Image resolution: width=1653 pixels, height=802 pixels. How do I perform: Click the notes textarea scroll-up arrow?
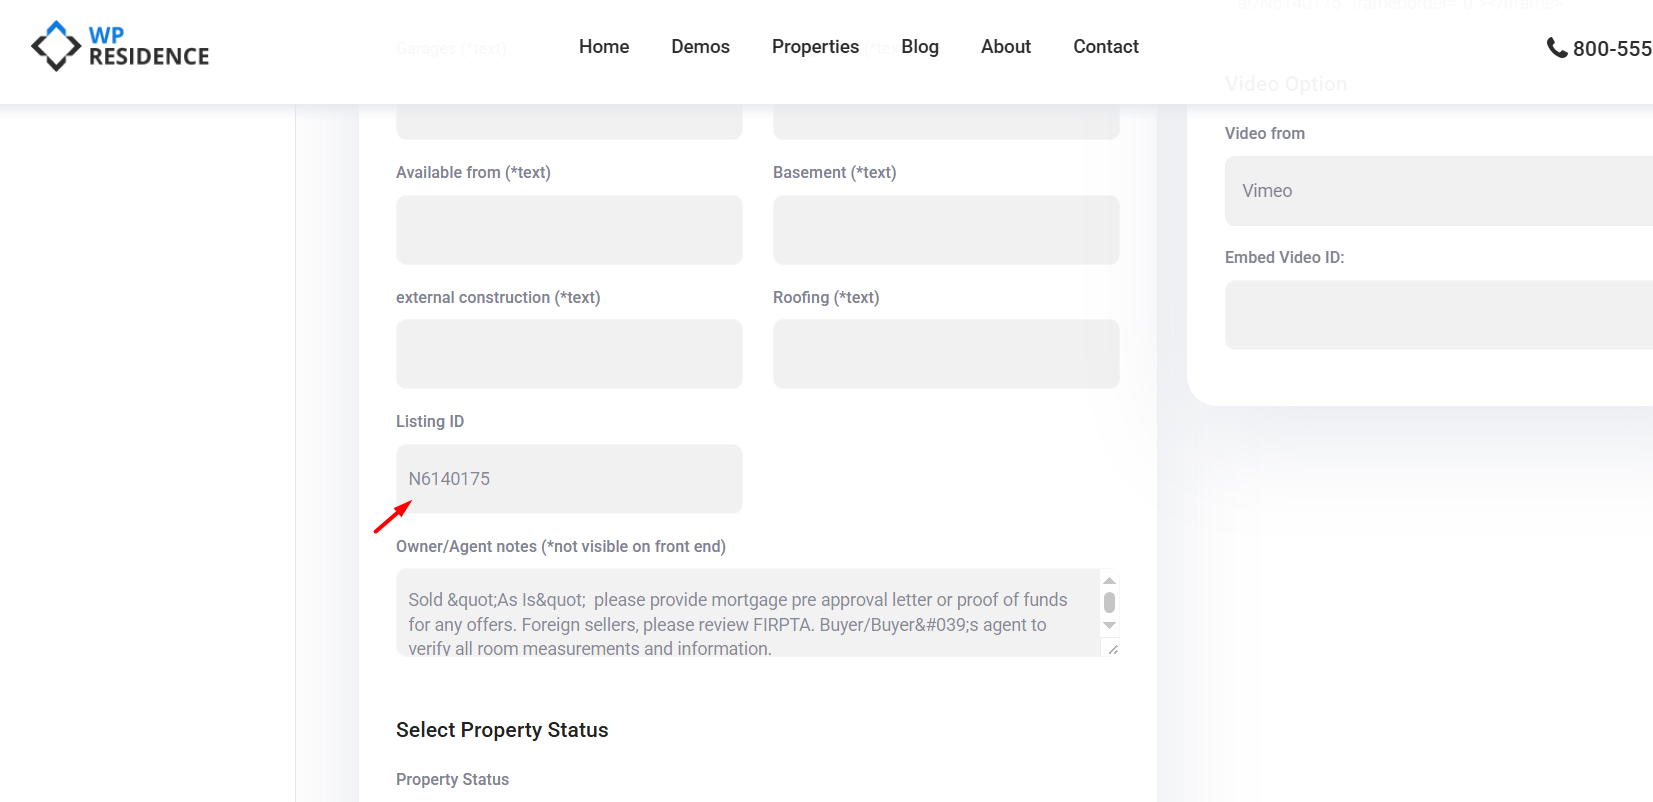coord(1109,581)
